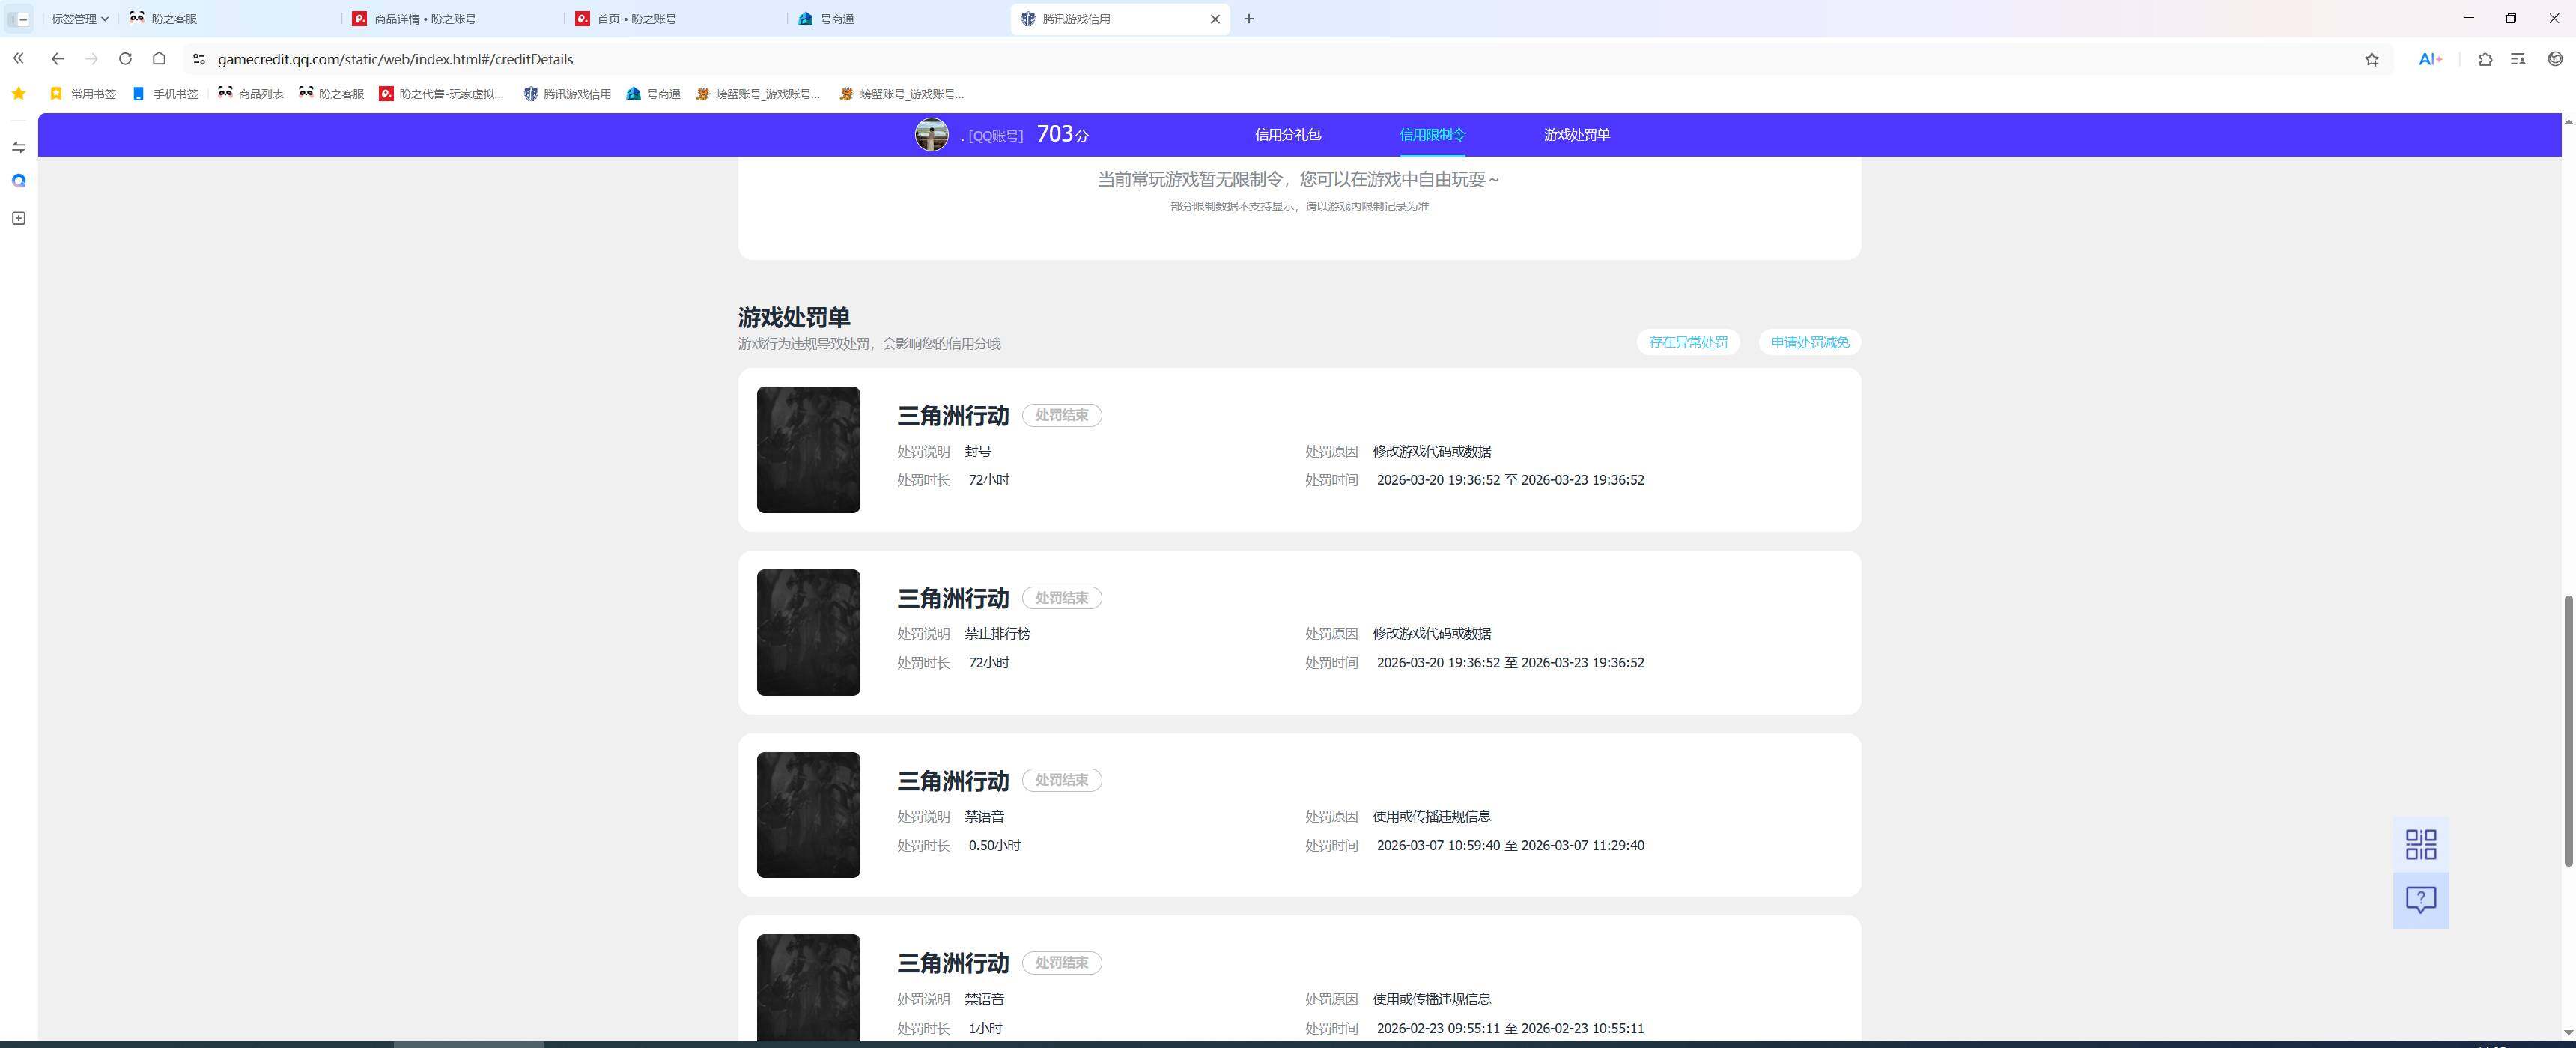Open the 盼之代售-玩家虚拟 bookmark
The height and width of the screenshot is (1048, 2576).
(x=441, y=94)
